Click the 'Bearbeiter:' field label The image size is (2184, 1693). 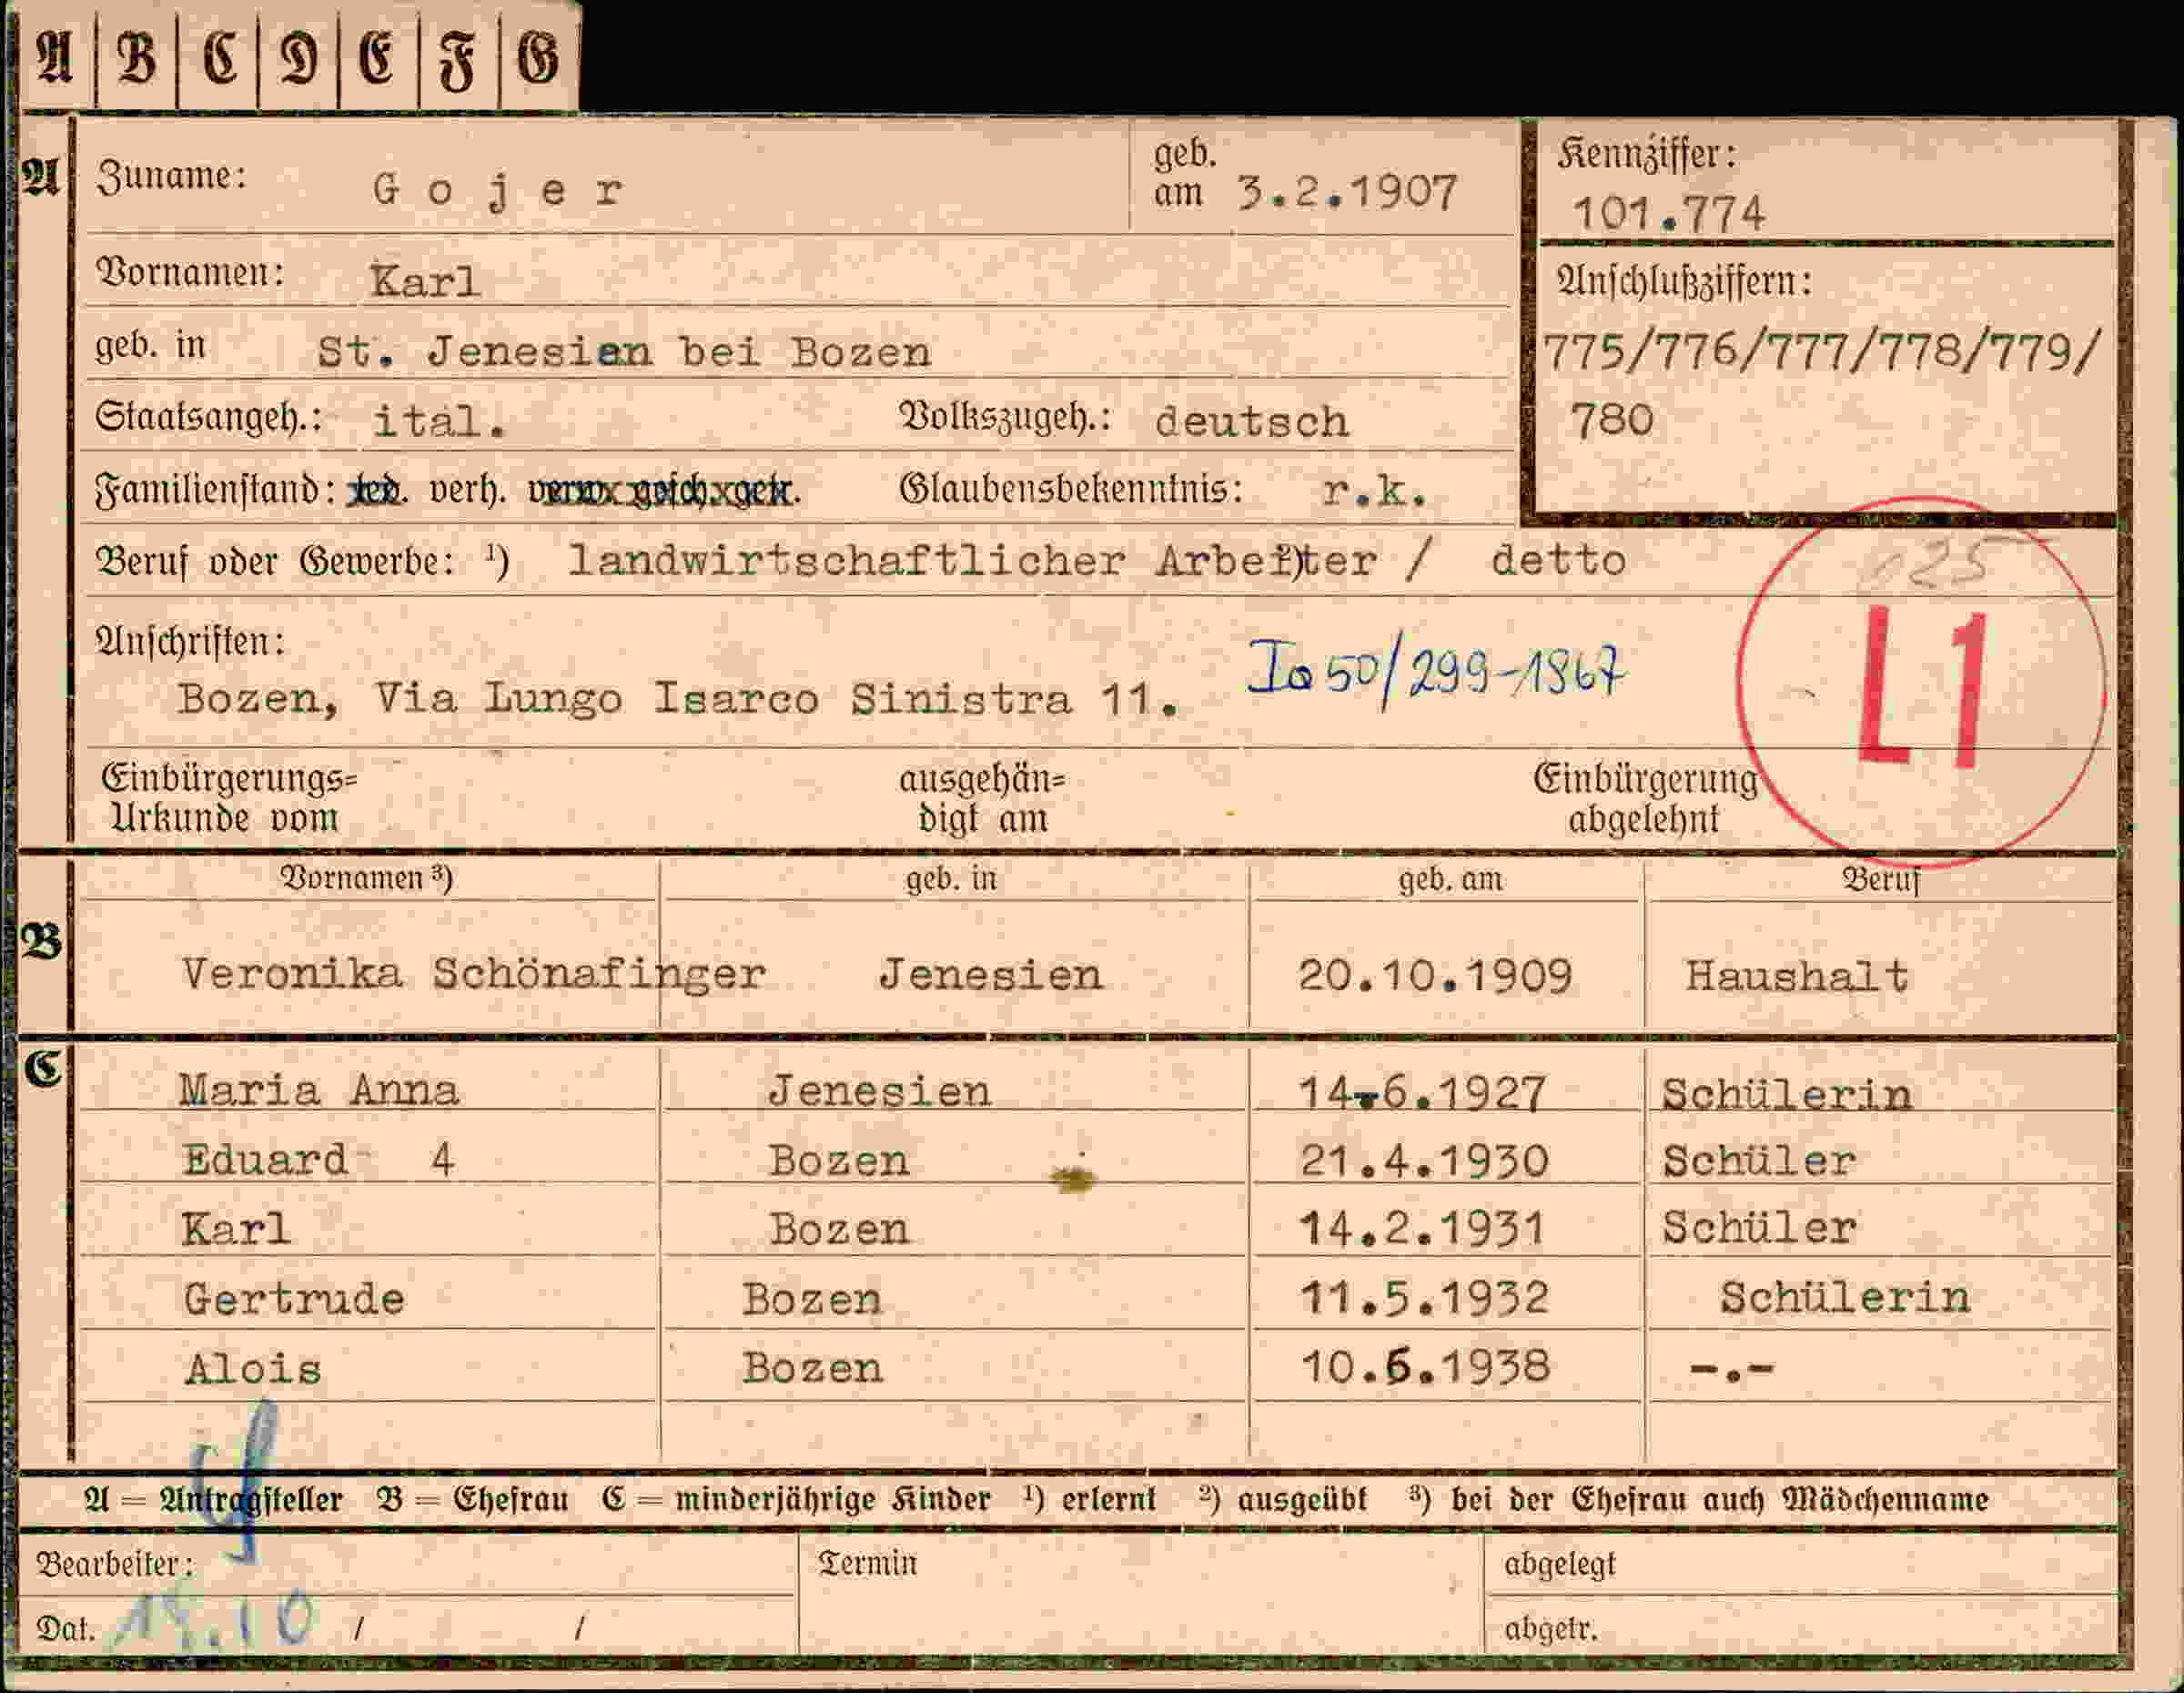click(115, 1563)
